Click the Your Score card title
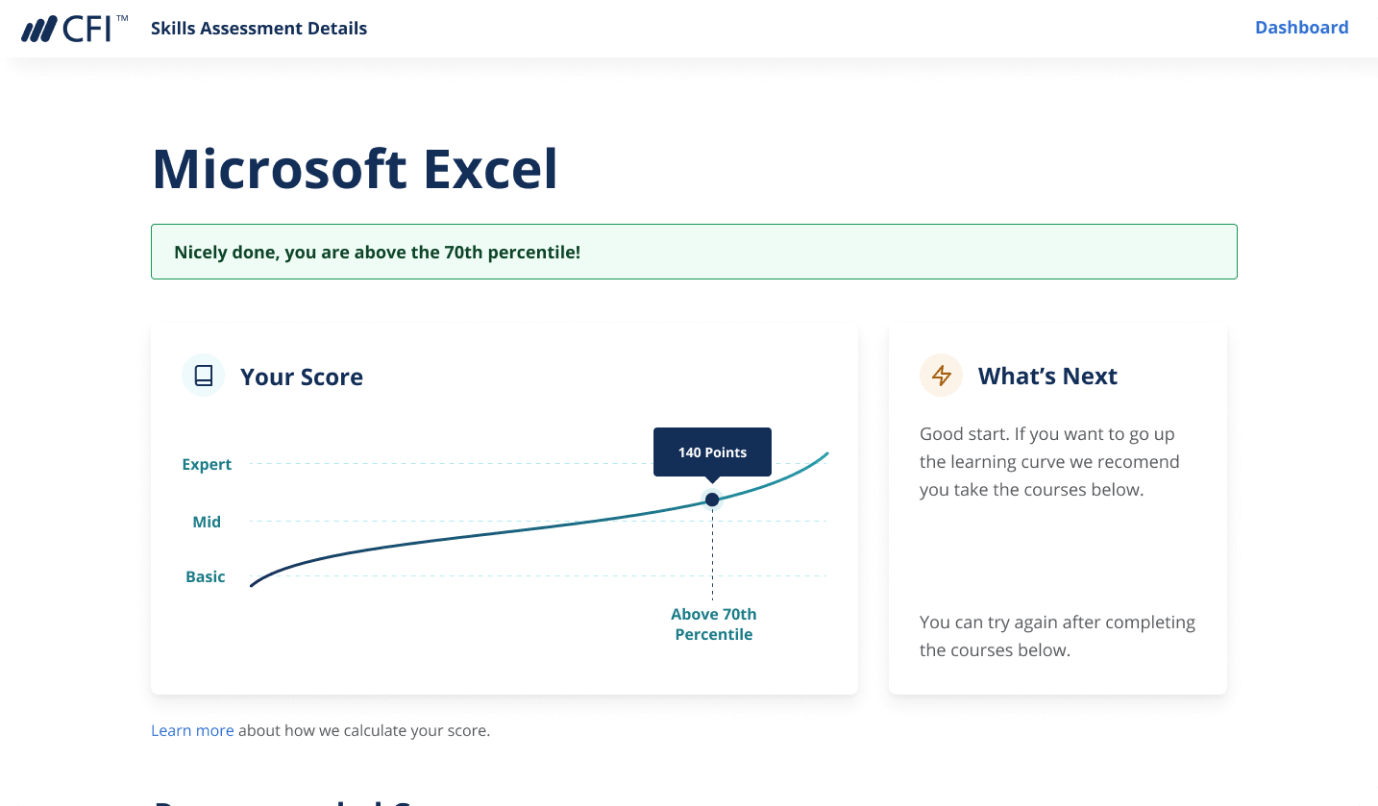This screenshot has height=806, width=1378. coord(301,377)
